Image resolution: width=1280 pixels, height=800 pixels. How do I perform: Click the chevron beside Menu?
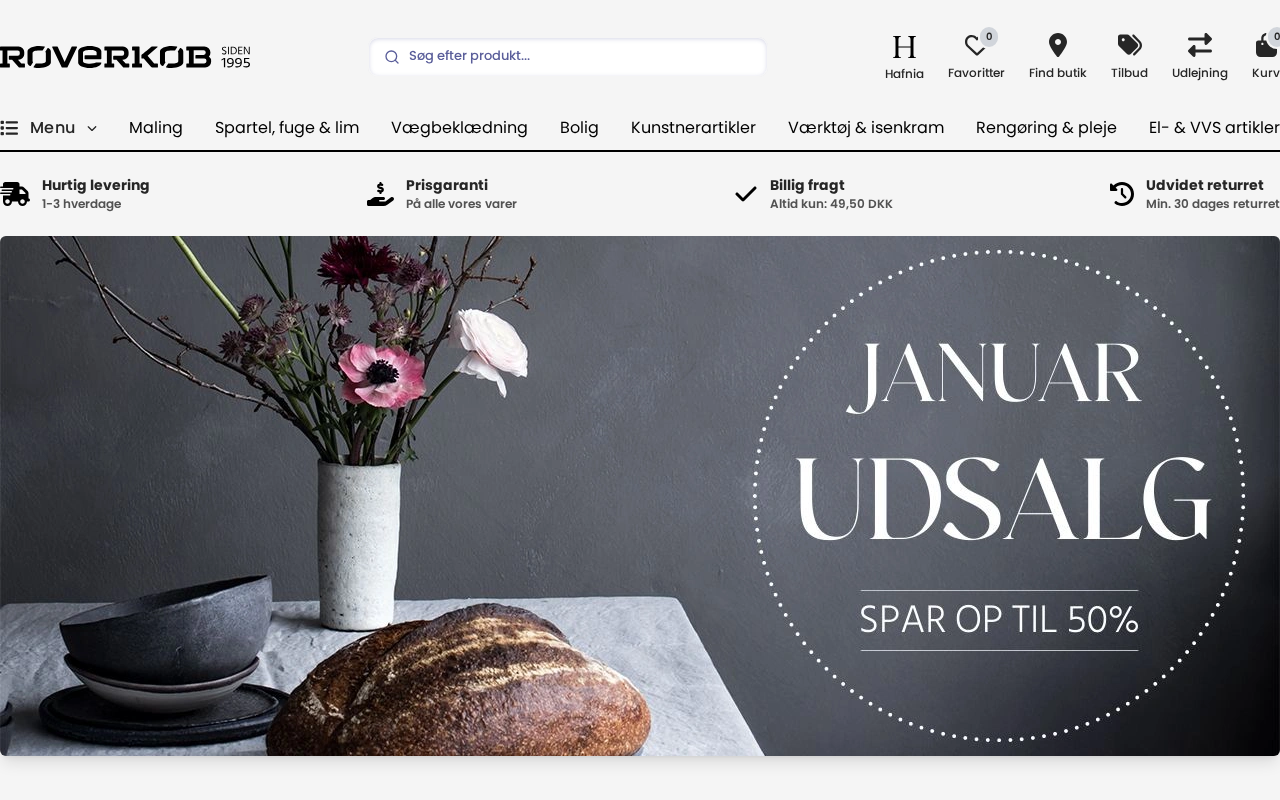tap(92, 129)
